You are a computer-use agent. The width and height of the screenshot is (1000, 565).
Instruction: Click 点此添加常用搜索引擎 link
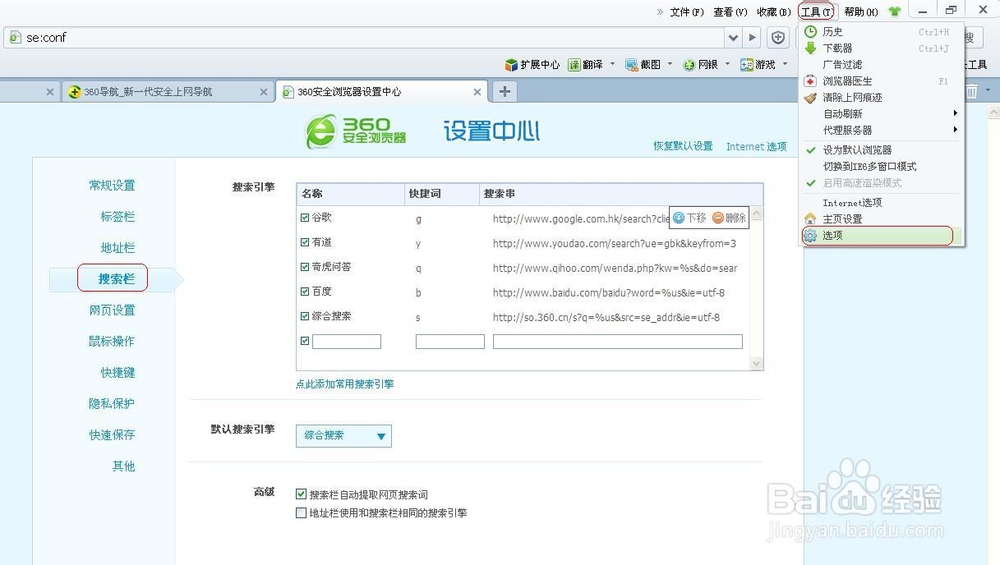coord(344,384)
